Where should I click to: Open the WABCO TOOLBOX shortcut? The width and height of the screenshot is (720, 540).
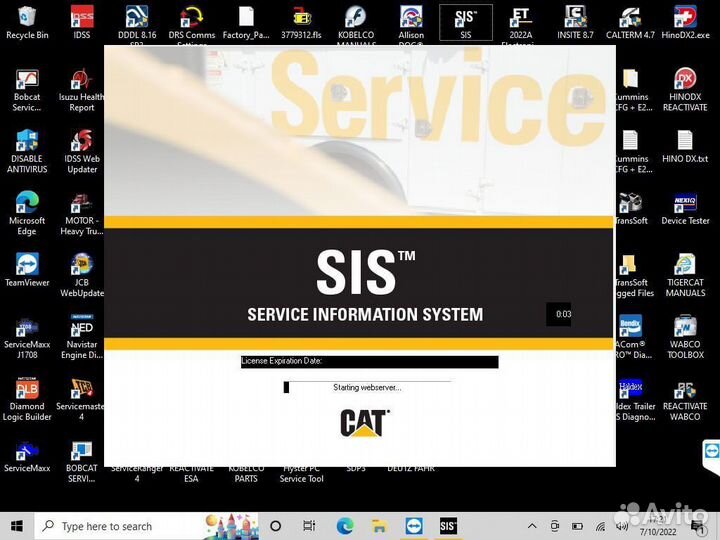tap(685, 337)
